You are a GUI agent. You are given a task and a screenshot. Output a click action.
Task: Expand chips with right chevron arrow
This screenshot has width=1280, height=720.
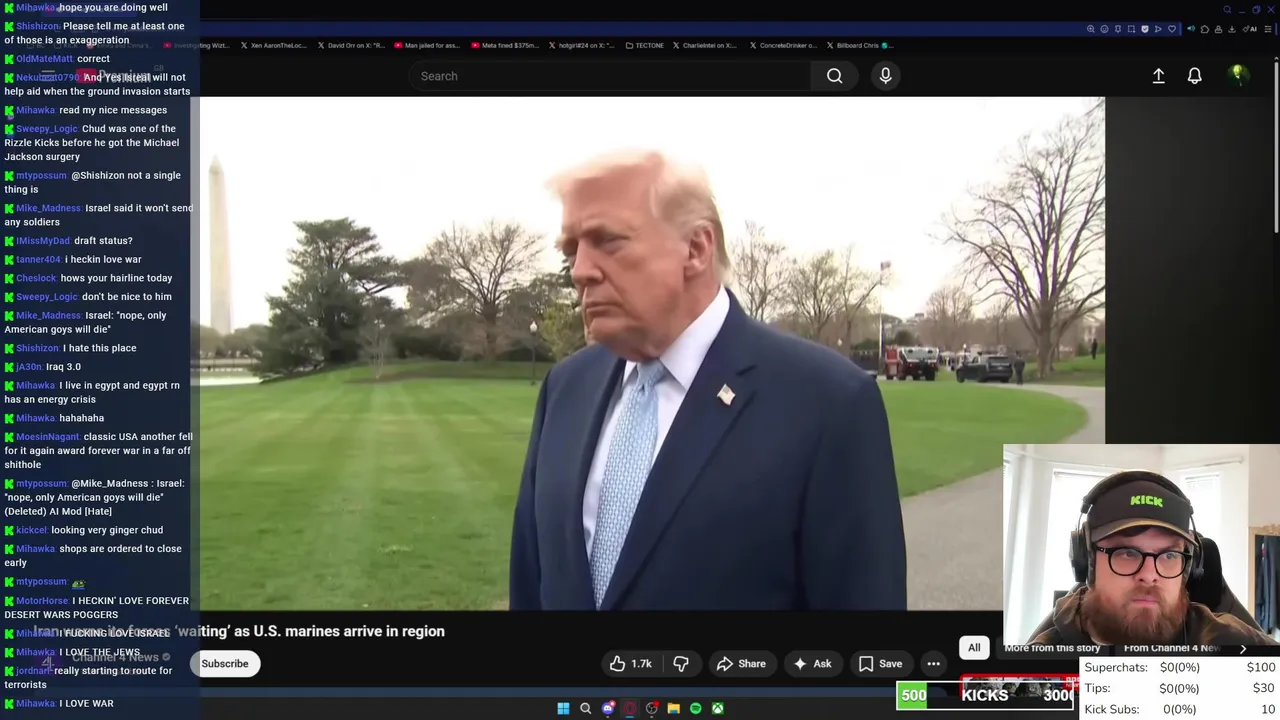pos(1243,648)
